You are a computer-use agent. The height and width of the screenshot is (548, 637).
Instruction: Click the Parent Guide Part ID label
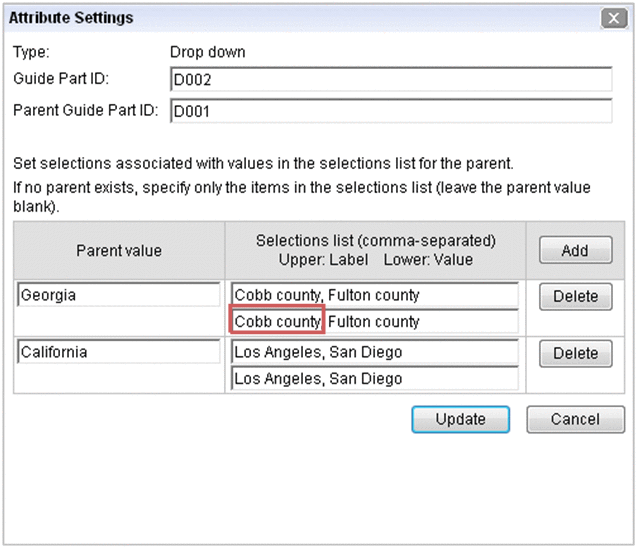coord(85,110)
